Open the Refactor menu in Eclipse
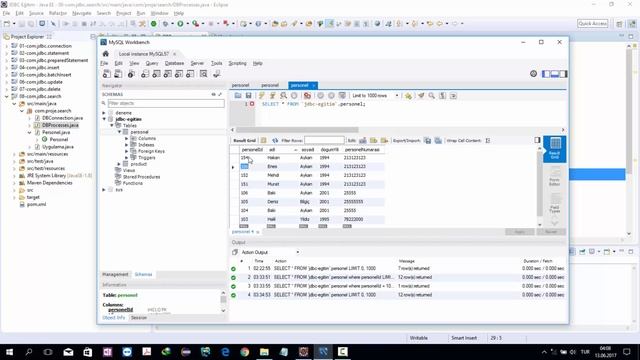 (x=58, y=13)
